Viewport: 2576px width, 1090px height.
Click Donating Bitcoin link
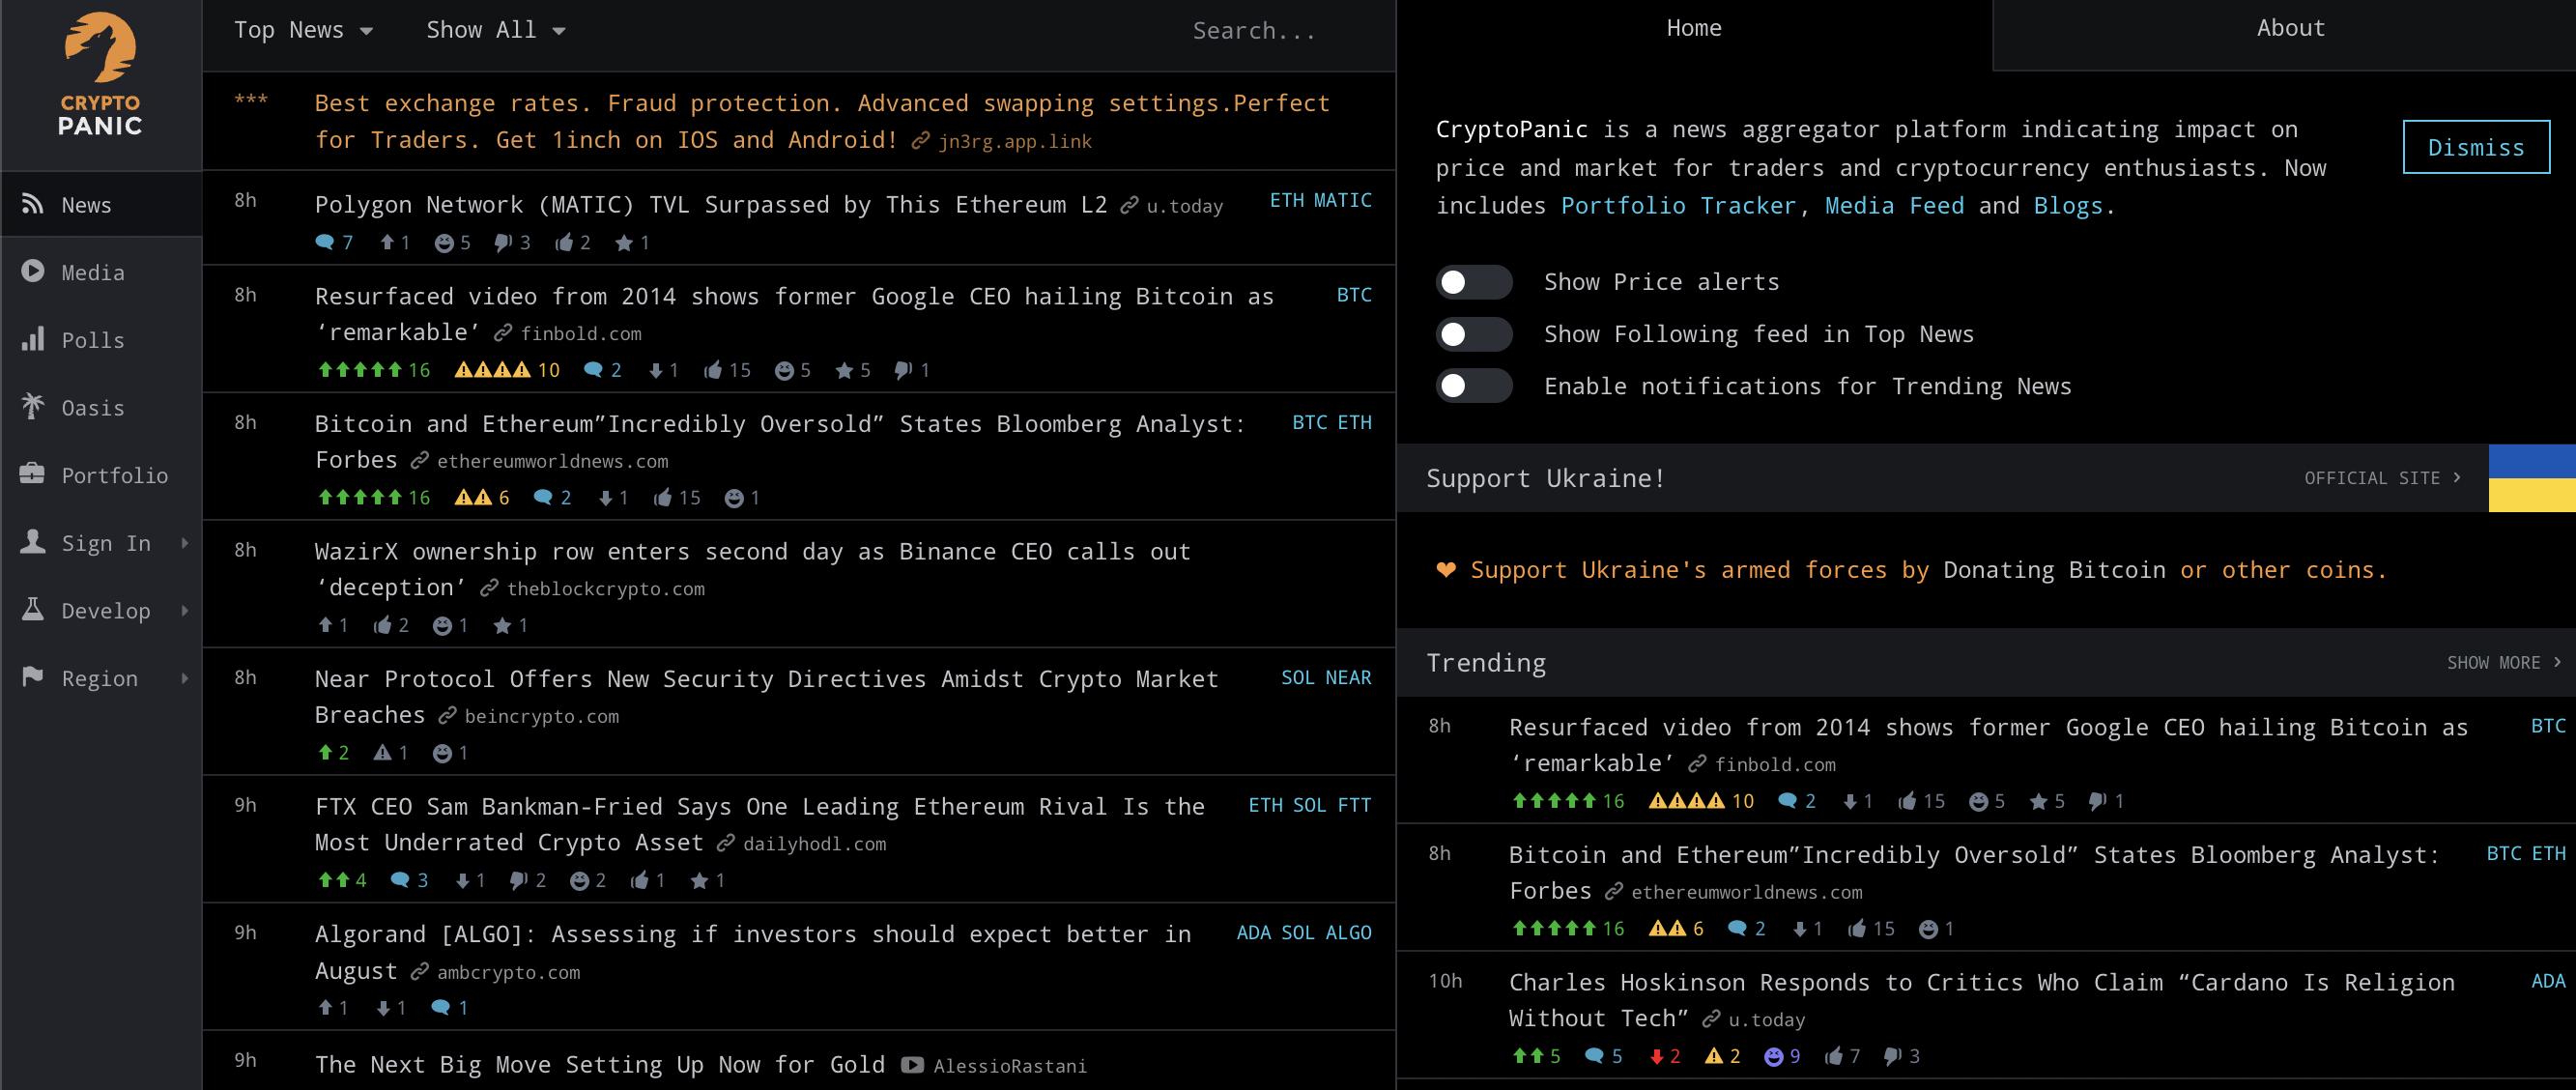click(2054, 570)
